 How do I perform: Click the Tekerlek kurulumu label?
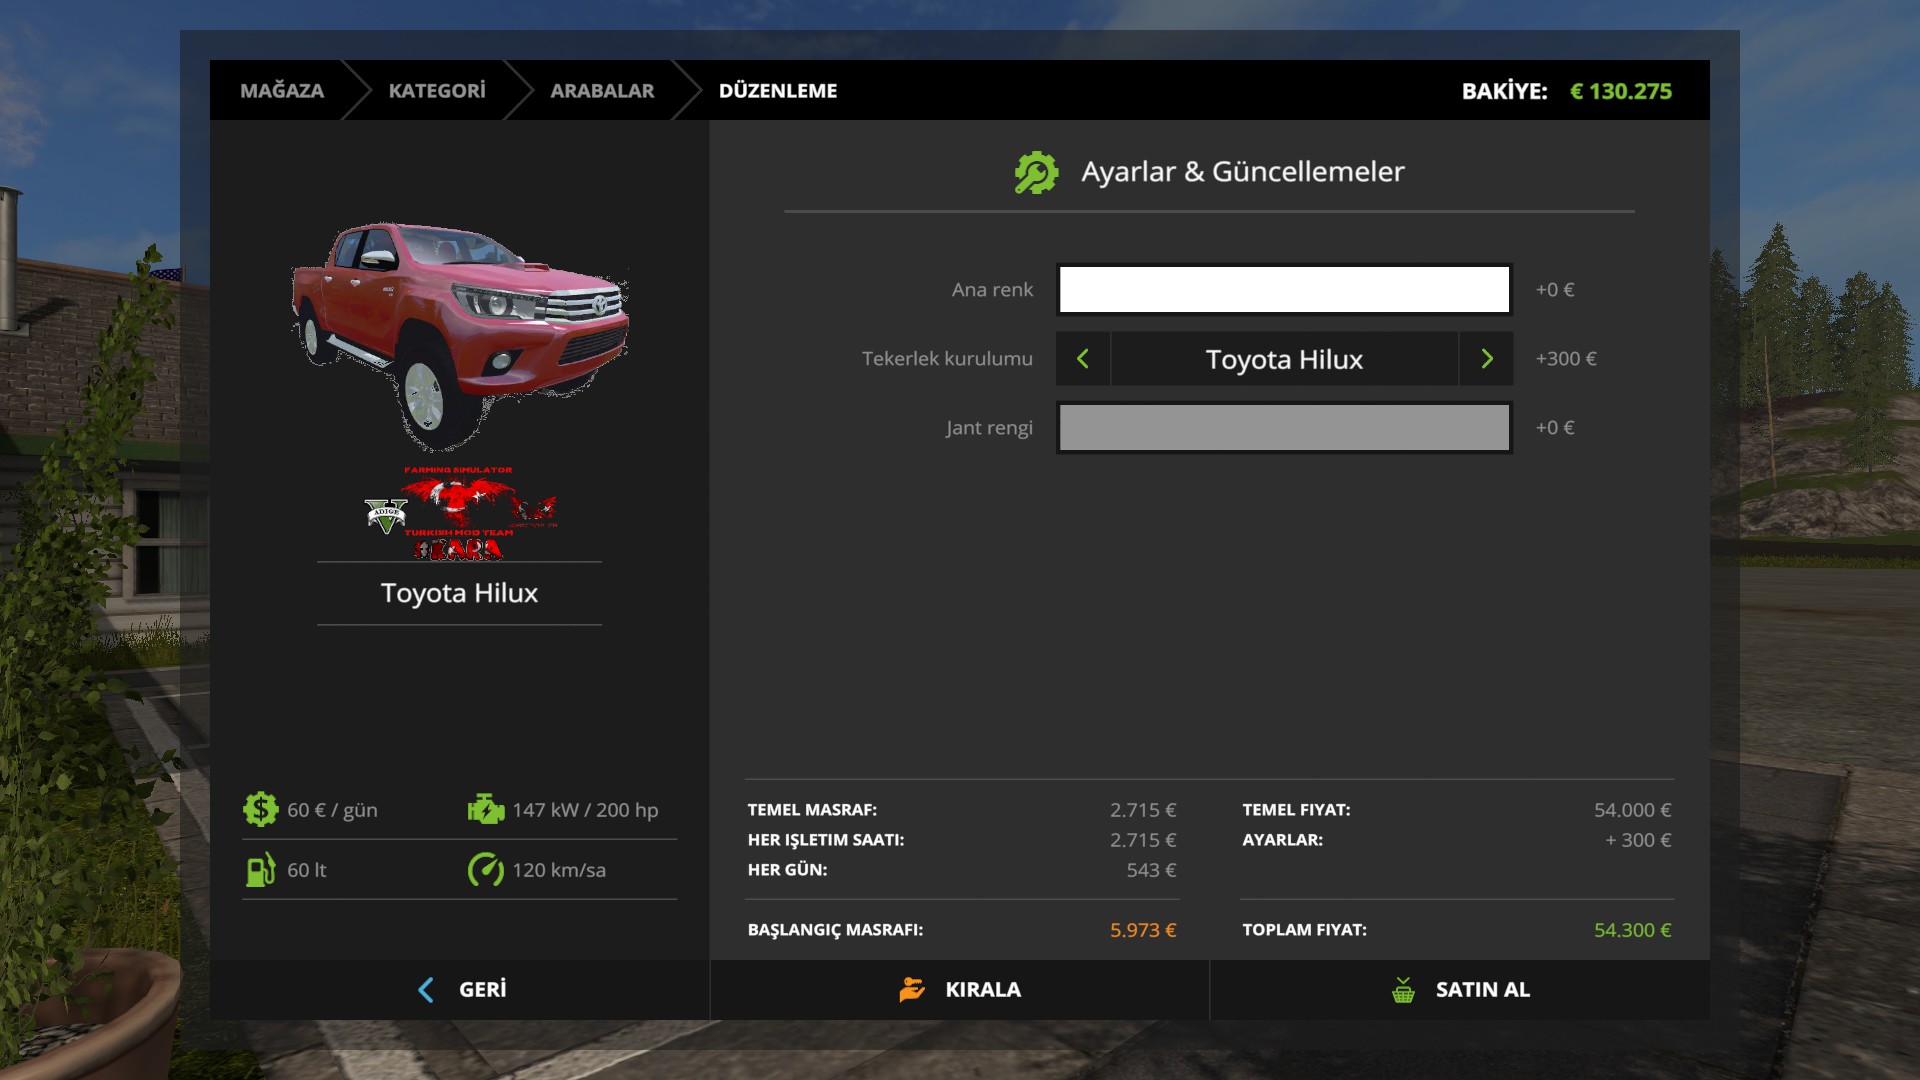click(x=947, y=359)
